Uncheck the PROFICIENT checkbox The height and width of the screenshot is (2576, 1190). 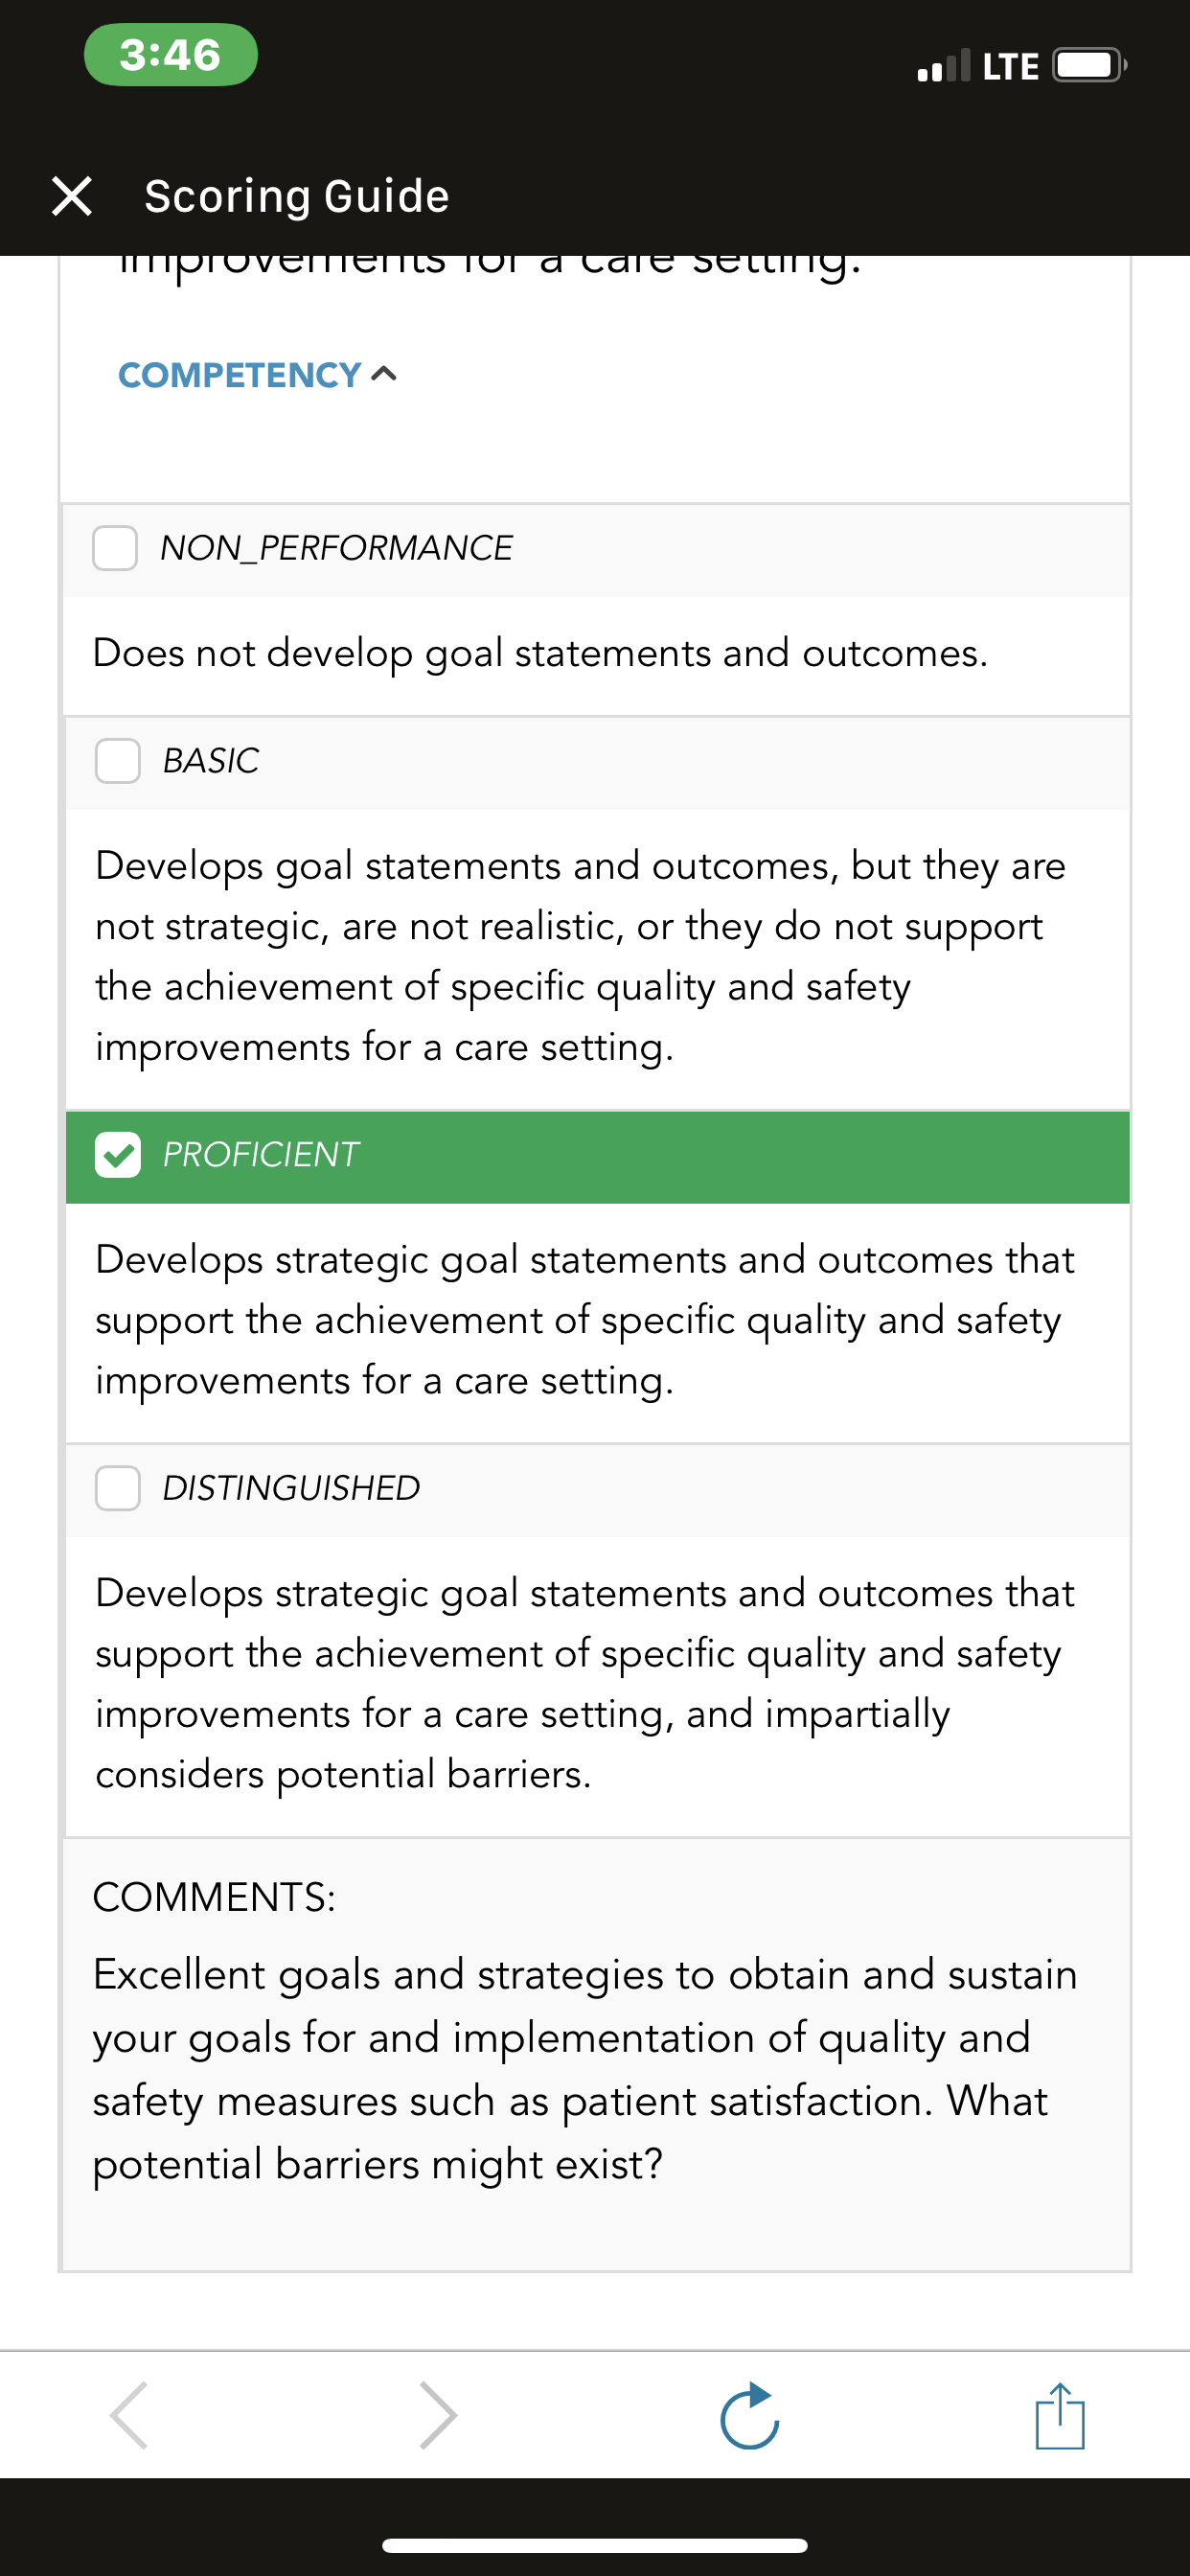tap(118, 1155)
